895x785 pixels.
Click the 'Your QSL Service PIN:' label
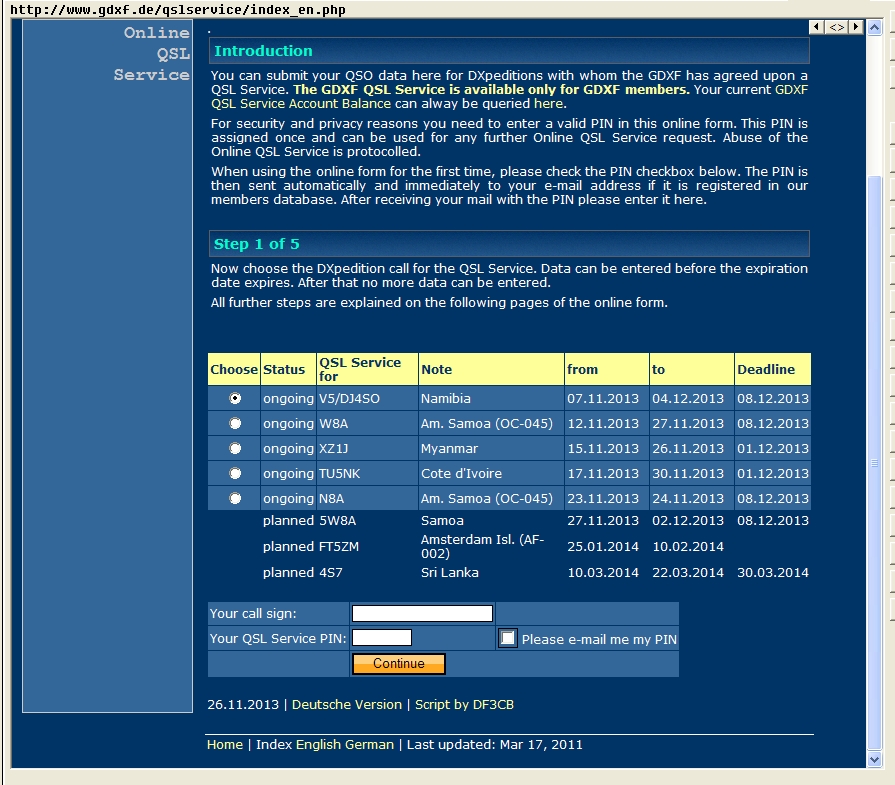tap(278, 638)
